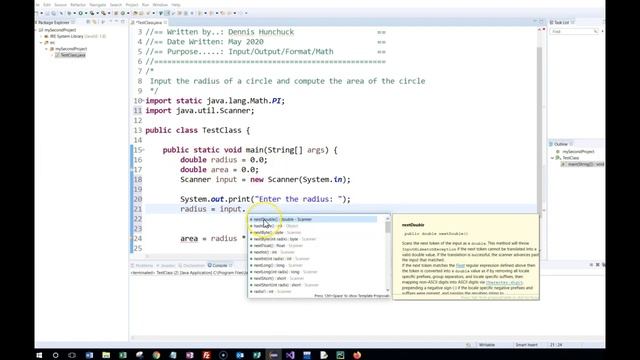Screen dimensions: 640x360
Task: Open the Run button dropdown arrow
Action: coord(85,13)
